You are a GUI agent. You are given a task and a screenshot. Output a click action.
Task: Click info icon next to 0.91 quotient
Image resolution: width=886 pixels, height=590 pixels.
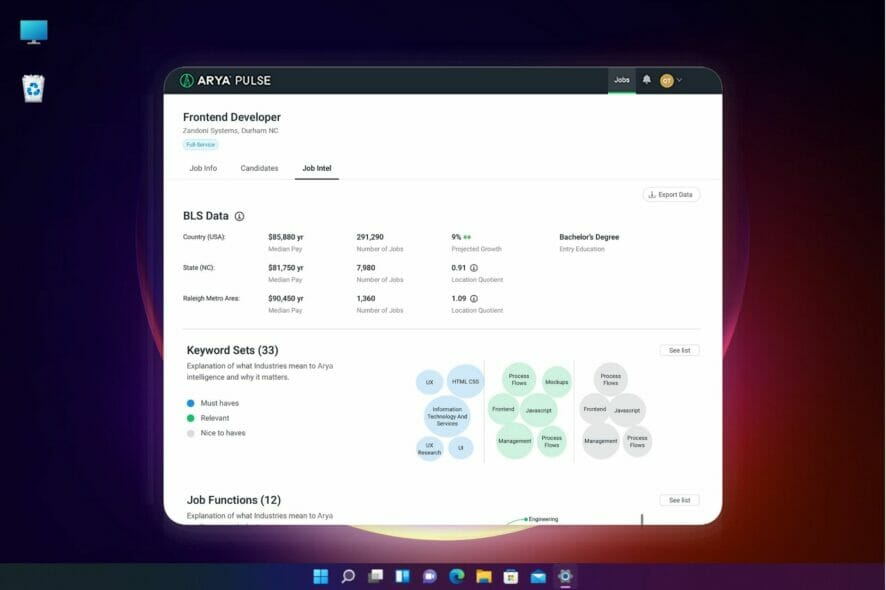click(474, 268)
